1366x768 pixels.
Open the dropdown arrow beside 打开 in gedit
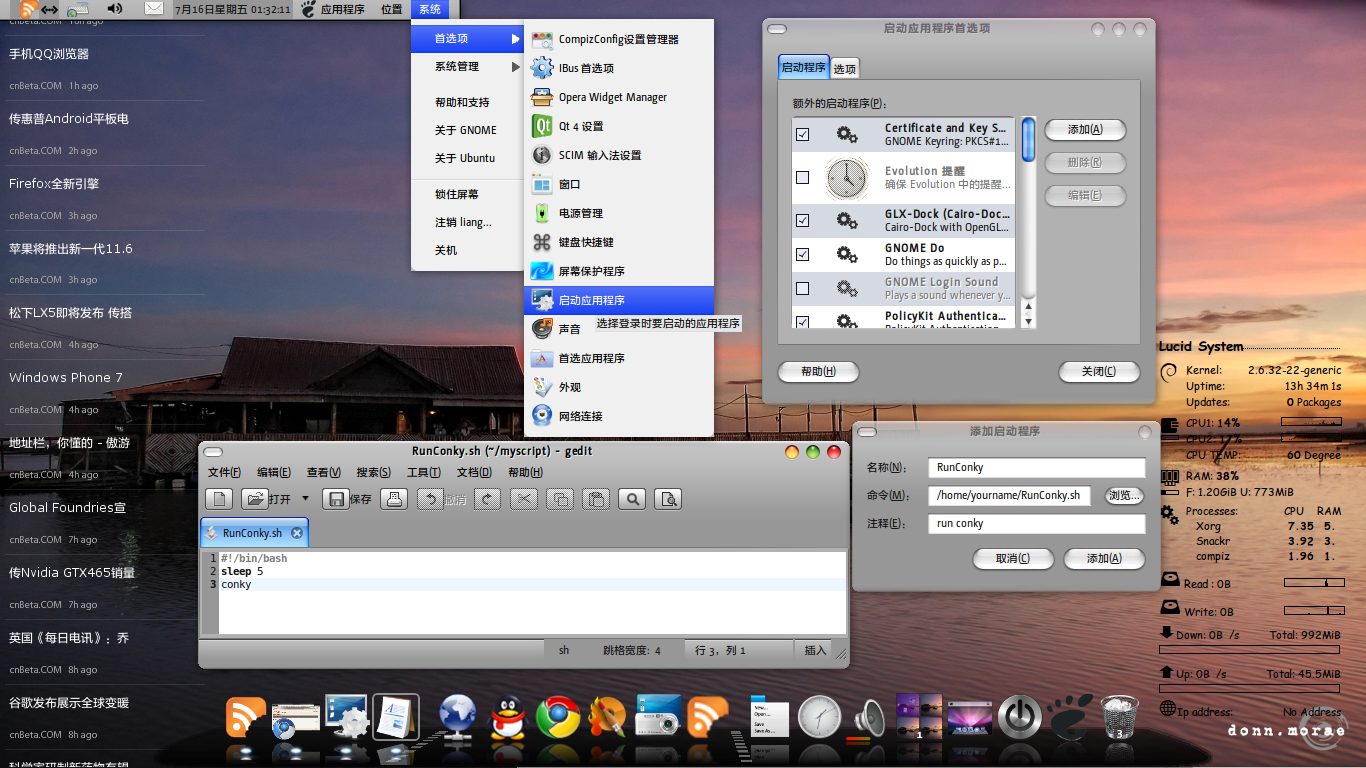(305, 499)
